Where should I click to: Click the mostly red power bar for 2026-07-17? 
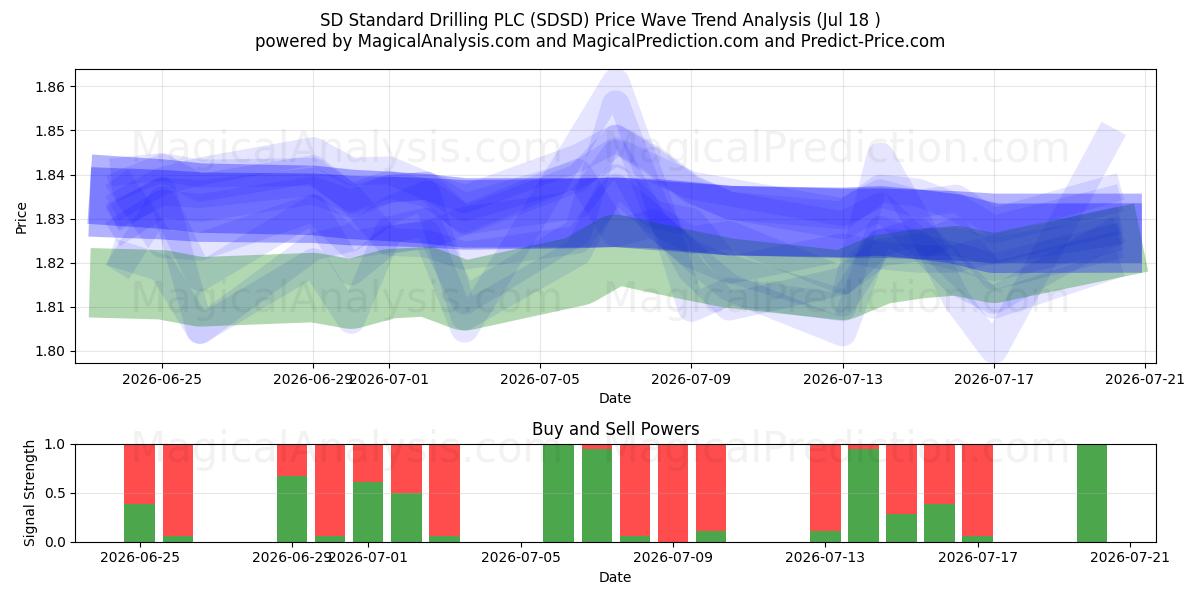[977, 493]
